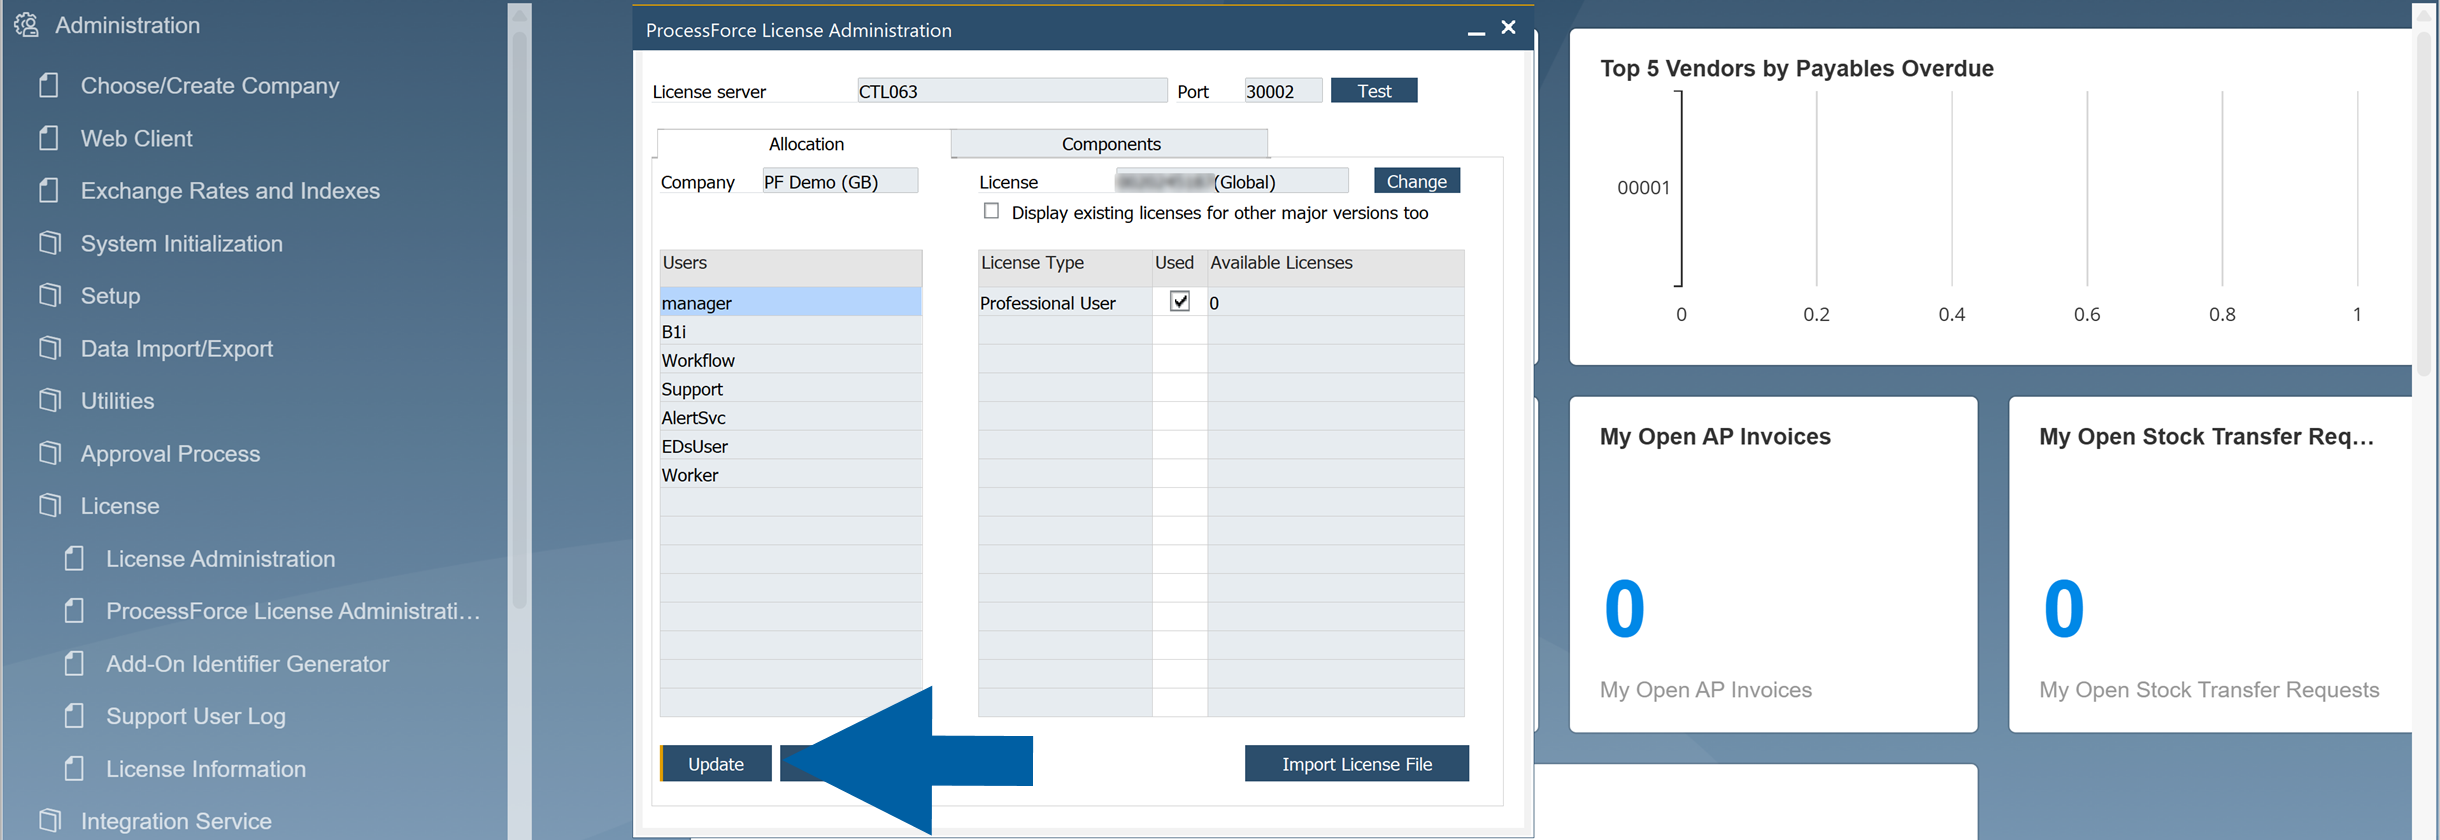
Task: Select user Support in Users list
Action: pyautogui.click(x=790, y=389)
